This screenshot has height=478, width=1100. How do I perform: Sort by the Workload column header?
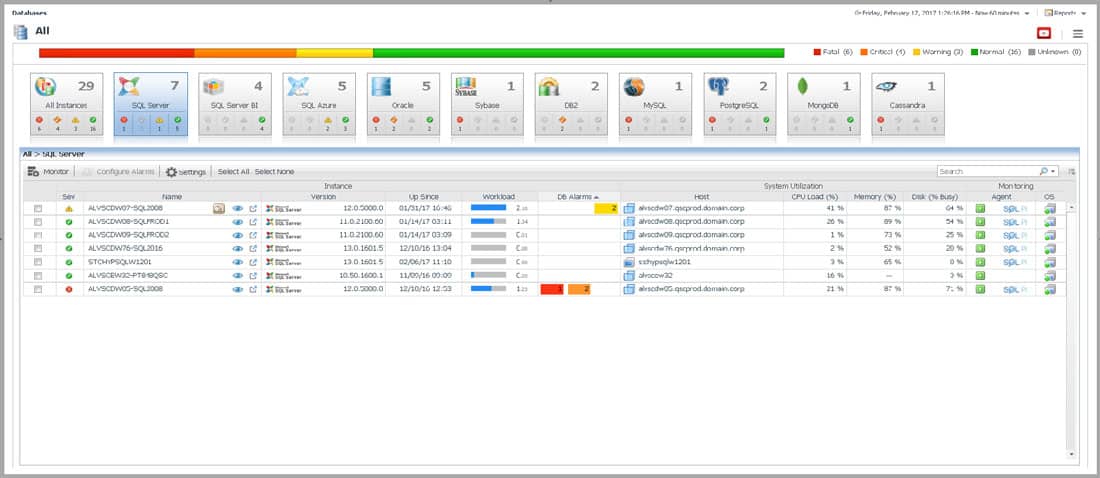click(499, 197)
